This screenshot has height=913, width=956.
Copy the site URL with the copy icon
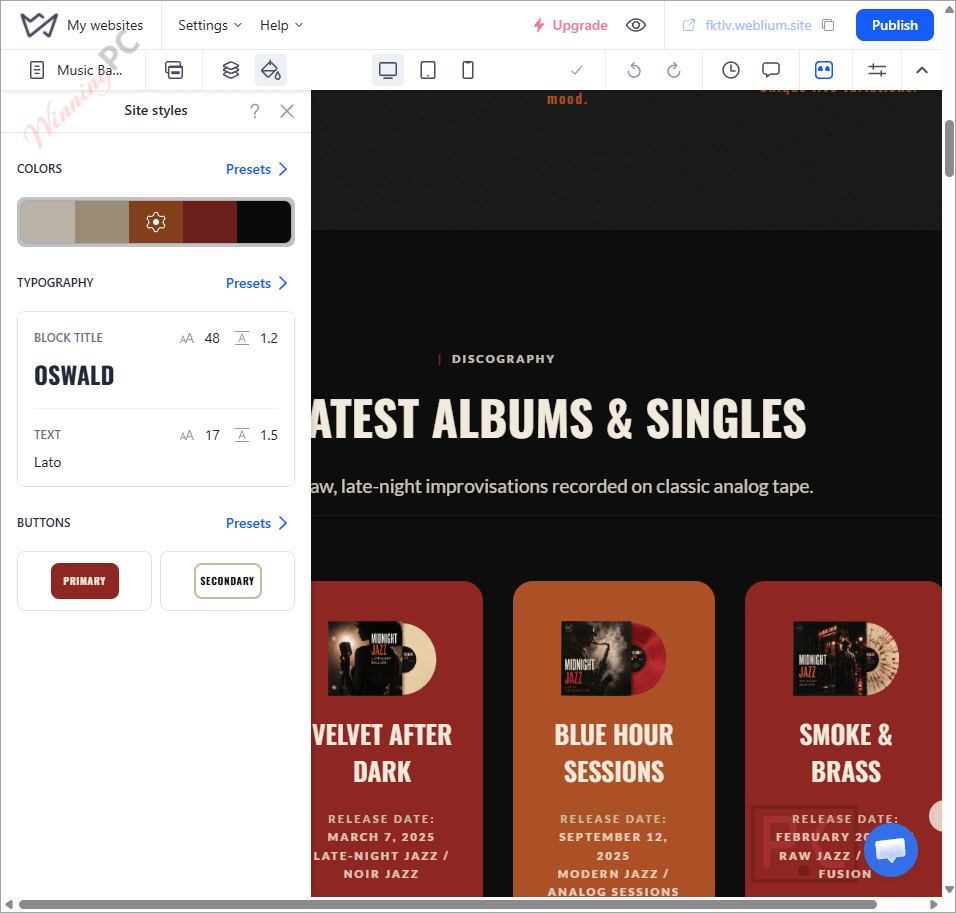(x=828, y=25)
